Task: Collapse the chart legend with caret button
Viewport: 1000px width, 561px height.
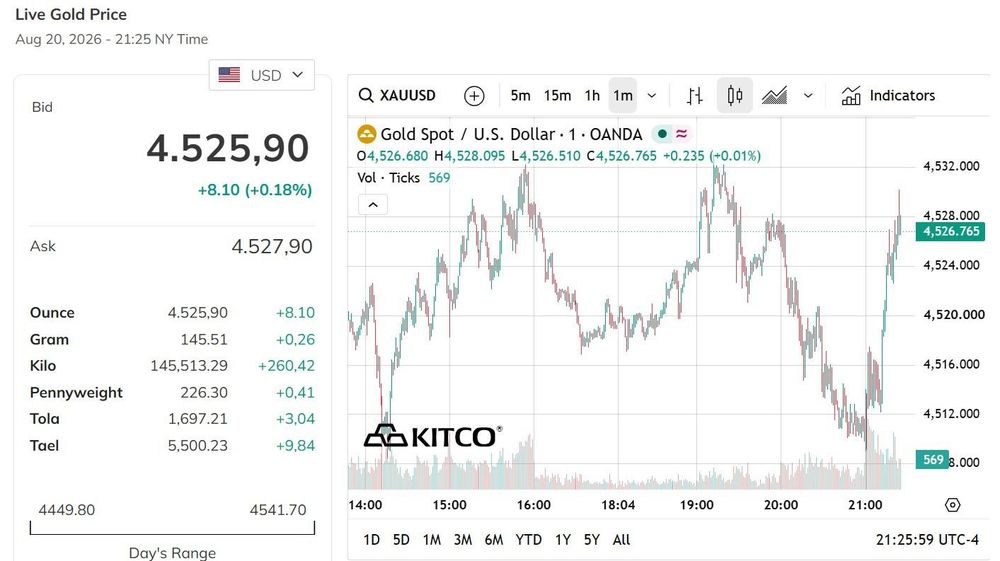Action: [373, 205]
